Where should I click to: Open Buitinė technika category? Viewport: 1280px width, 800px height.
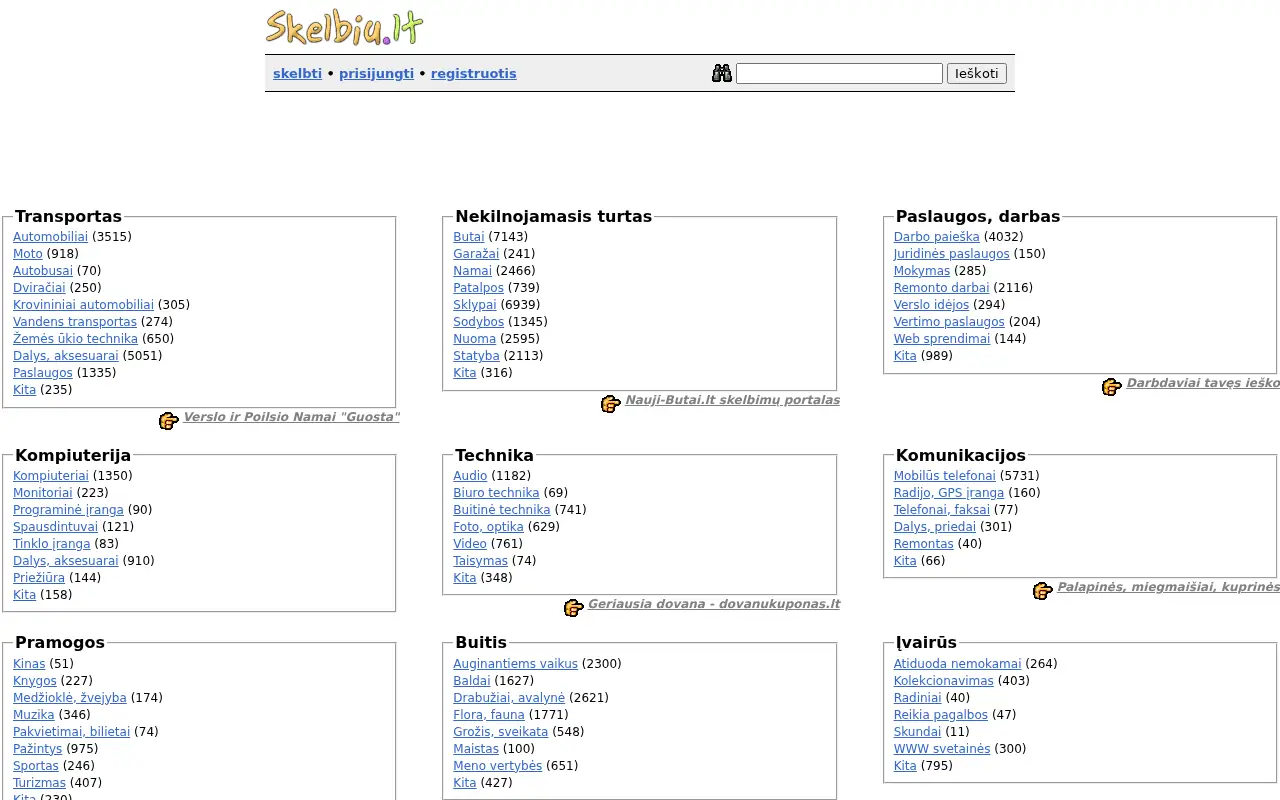click(502, 510)
